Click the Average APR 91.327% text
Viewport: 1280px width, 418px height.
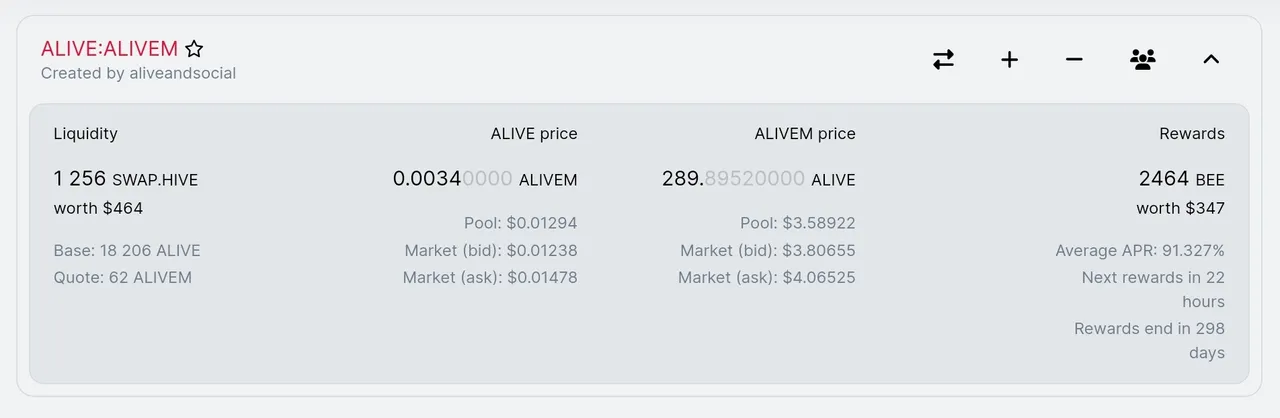[1139, 250]
